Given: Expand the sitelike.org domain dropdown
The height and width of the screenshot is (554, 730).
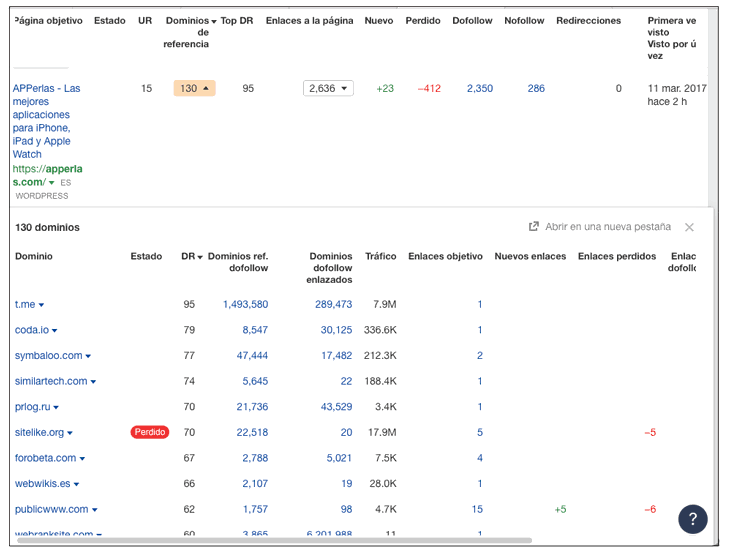Looking at the screenshot, I should [x=70, y=433].
